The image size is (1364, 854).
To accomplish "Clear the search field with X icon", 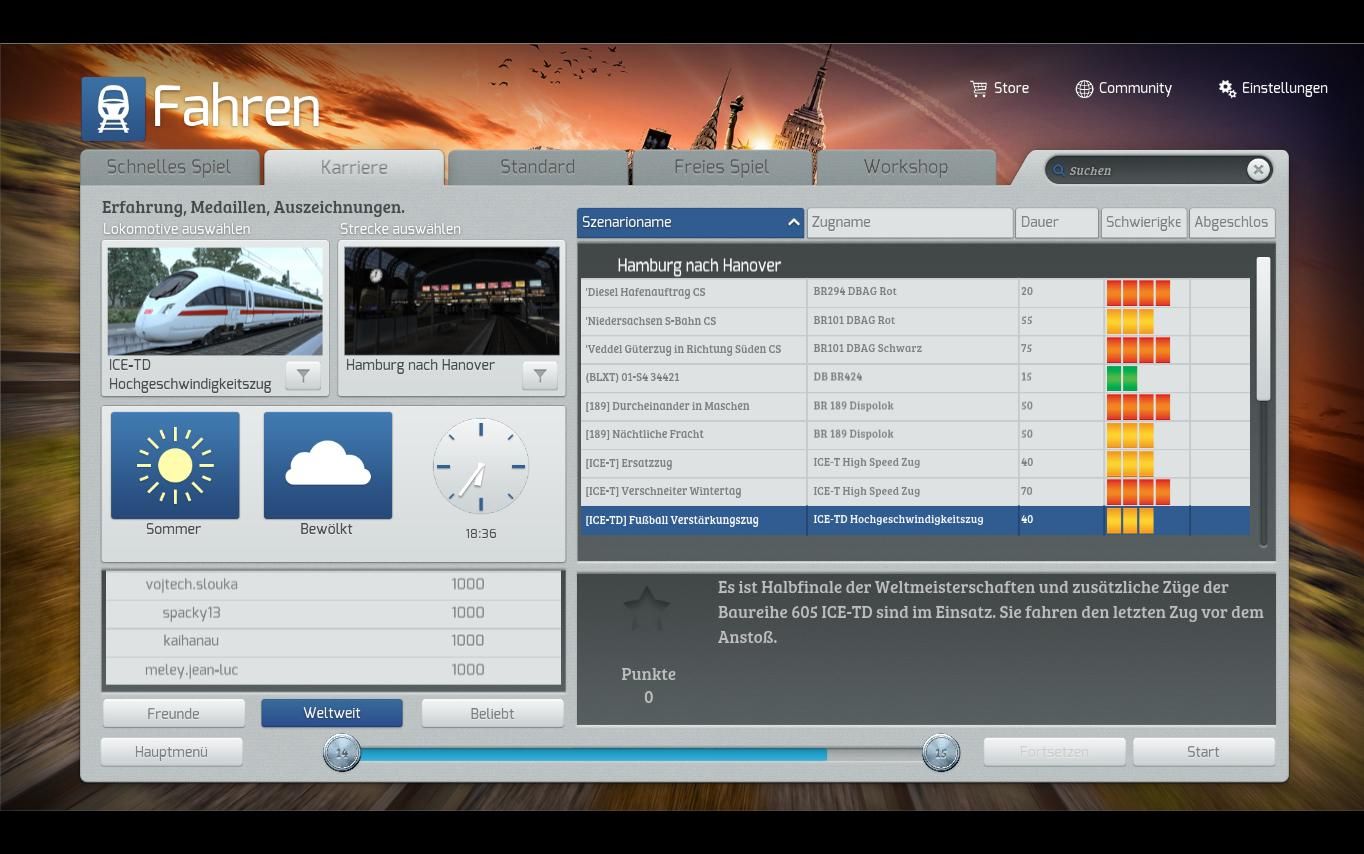I will point(1258,170).
